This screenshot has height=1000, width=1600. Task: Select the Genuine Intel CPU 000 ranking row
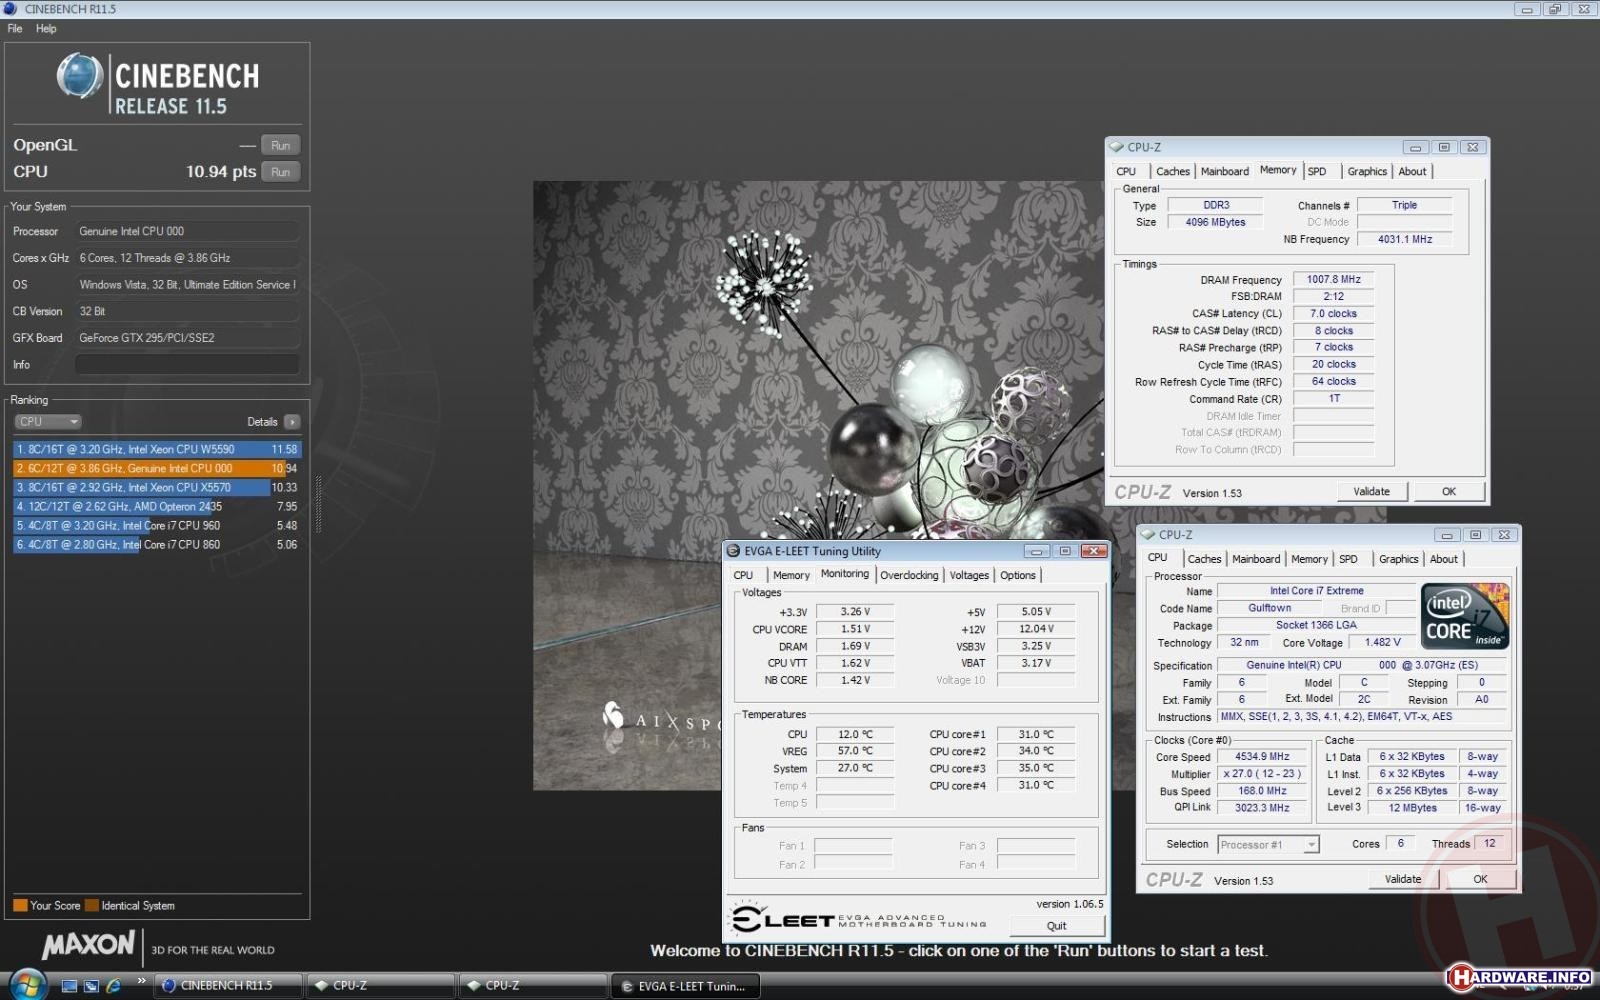pyautogui.click(x=157, y=468)
